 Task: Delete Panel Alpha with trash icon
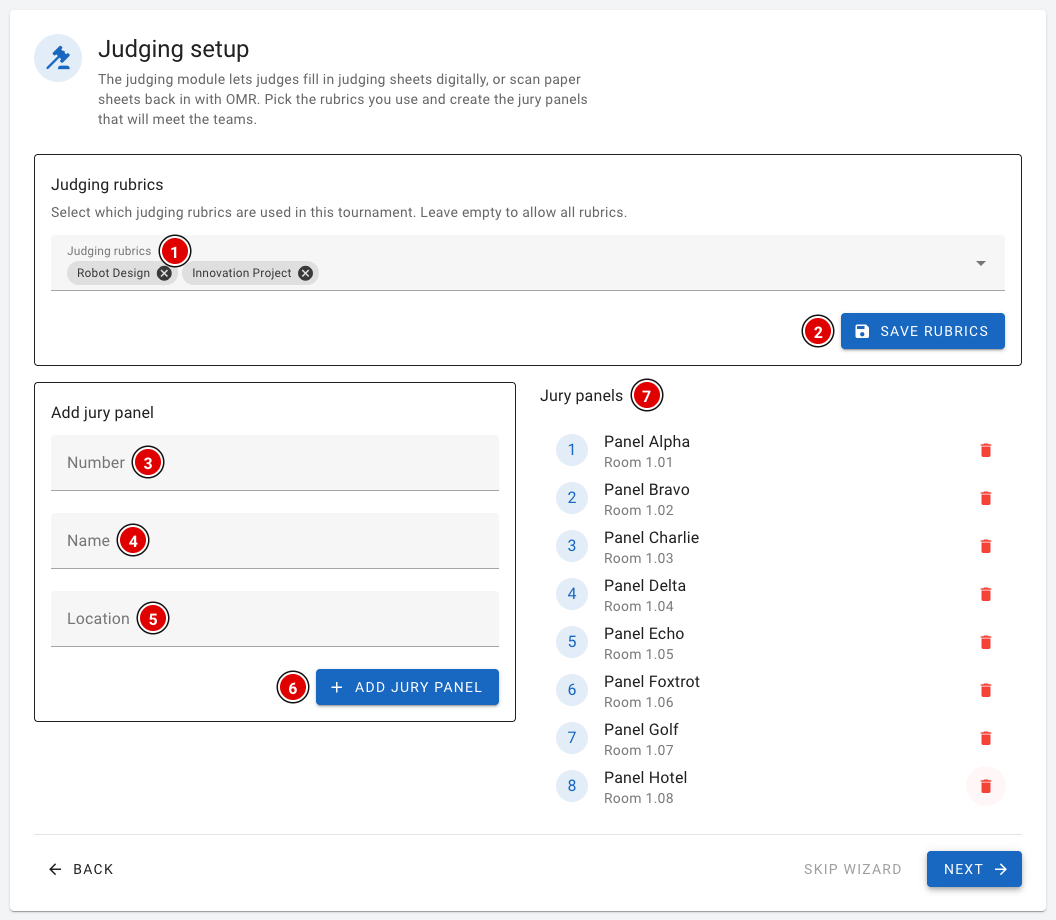[x=985, y=451]
